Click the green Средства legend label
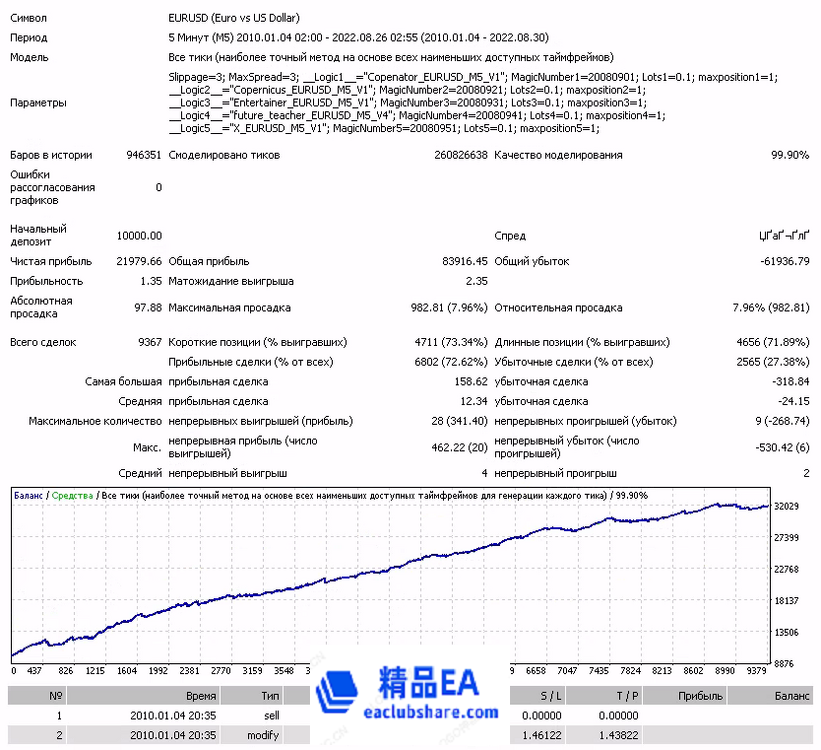 coord(72,495)
